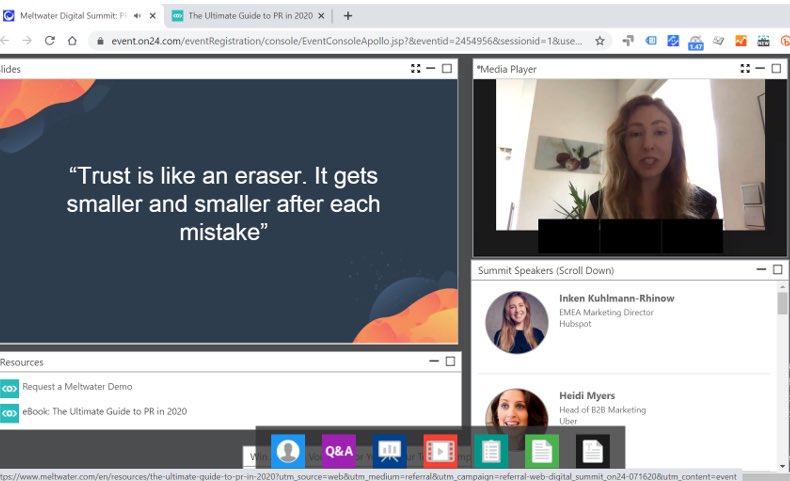Click the first browser extension icon
Viewport: 790px width, 481px height.
628,41
